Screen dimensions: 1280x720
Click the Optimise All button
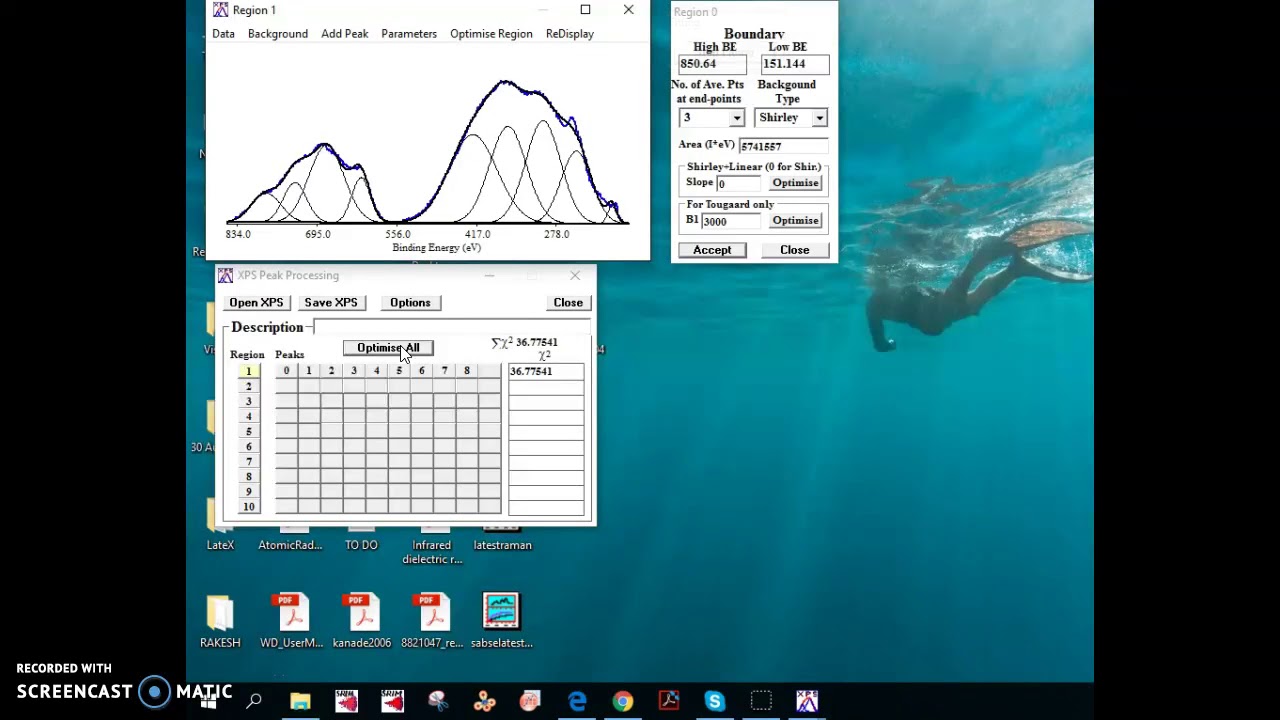pyautogui.click(x=388, y=348)
